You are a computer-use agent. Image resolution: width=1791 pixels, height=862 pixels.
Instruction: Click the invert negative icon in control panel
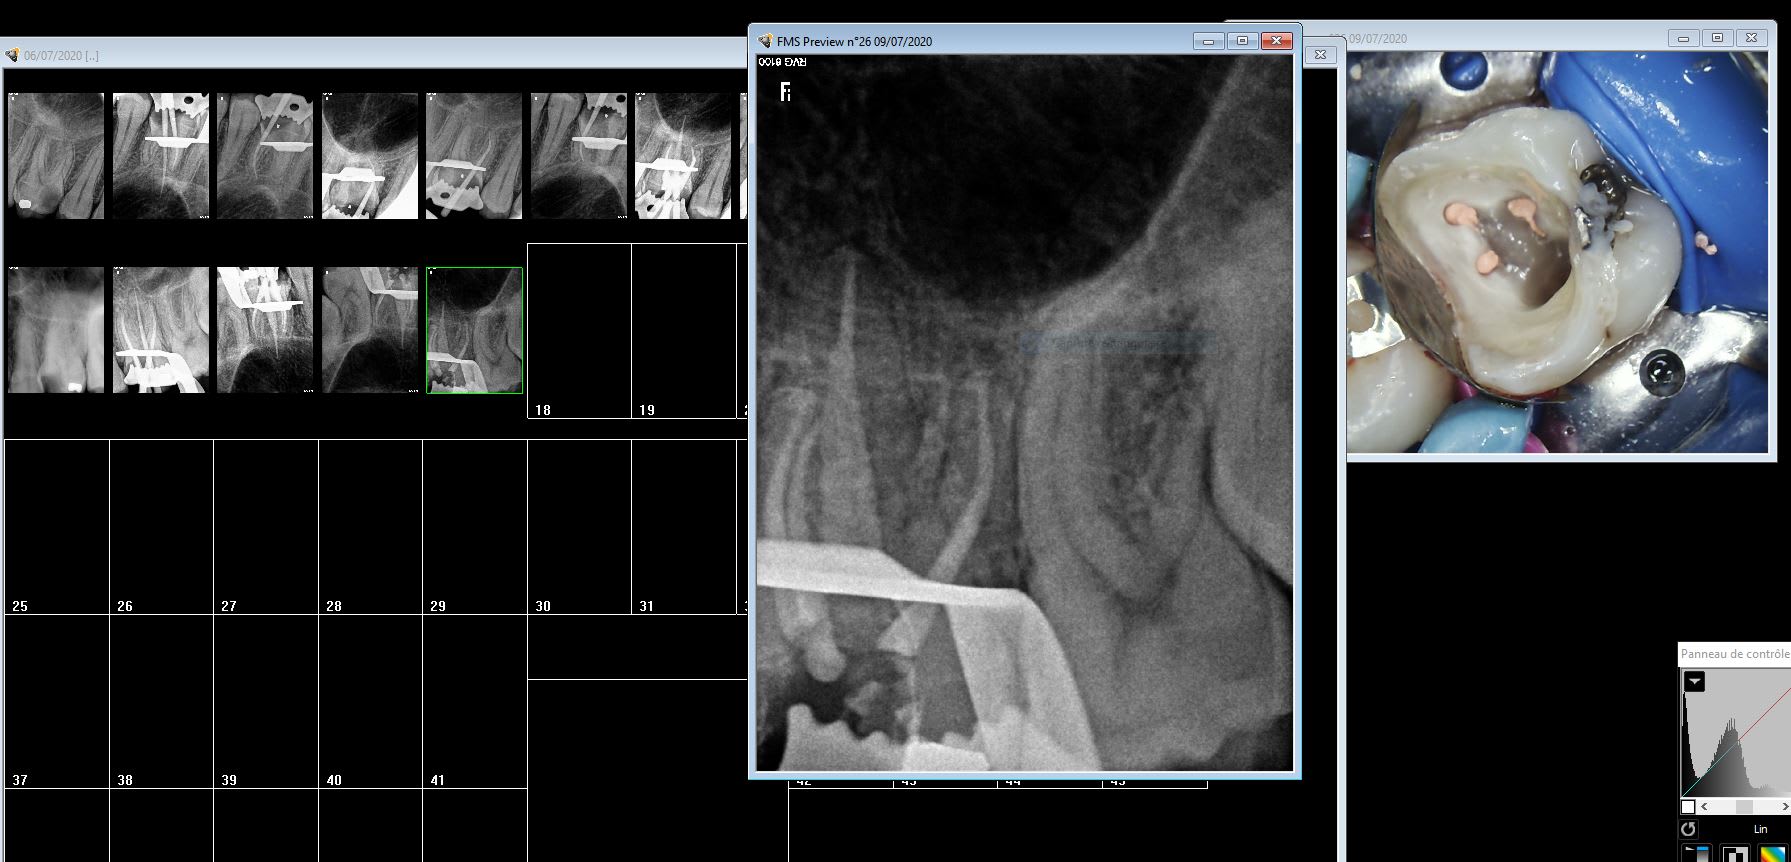click(x=1735, y=853)
